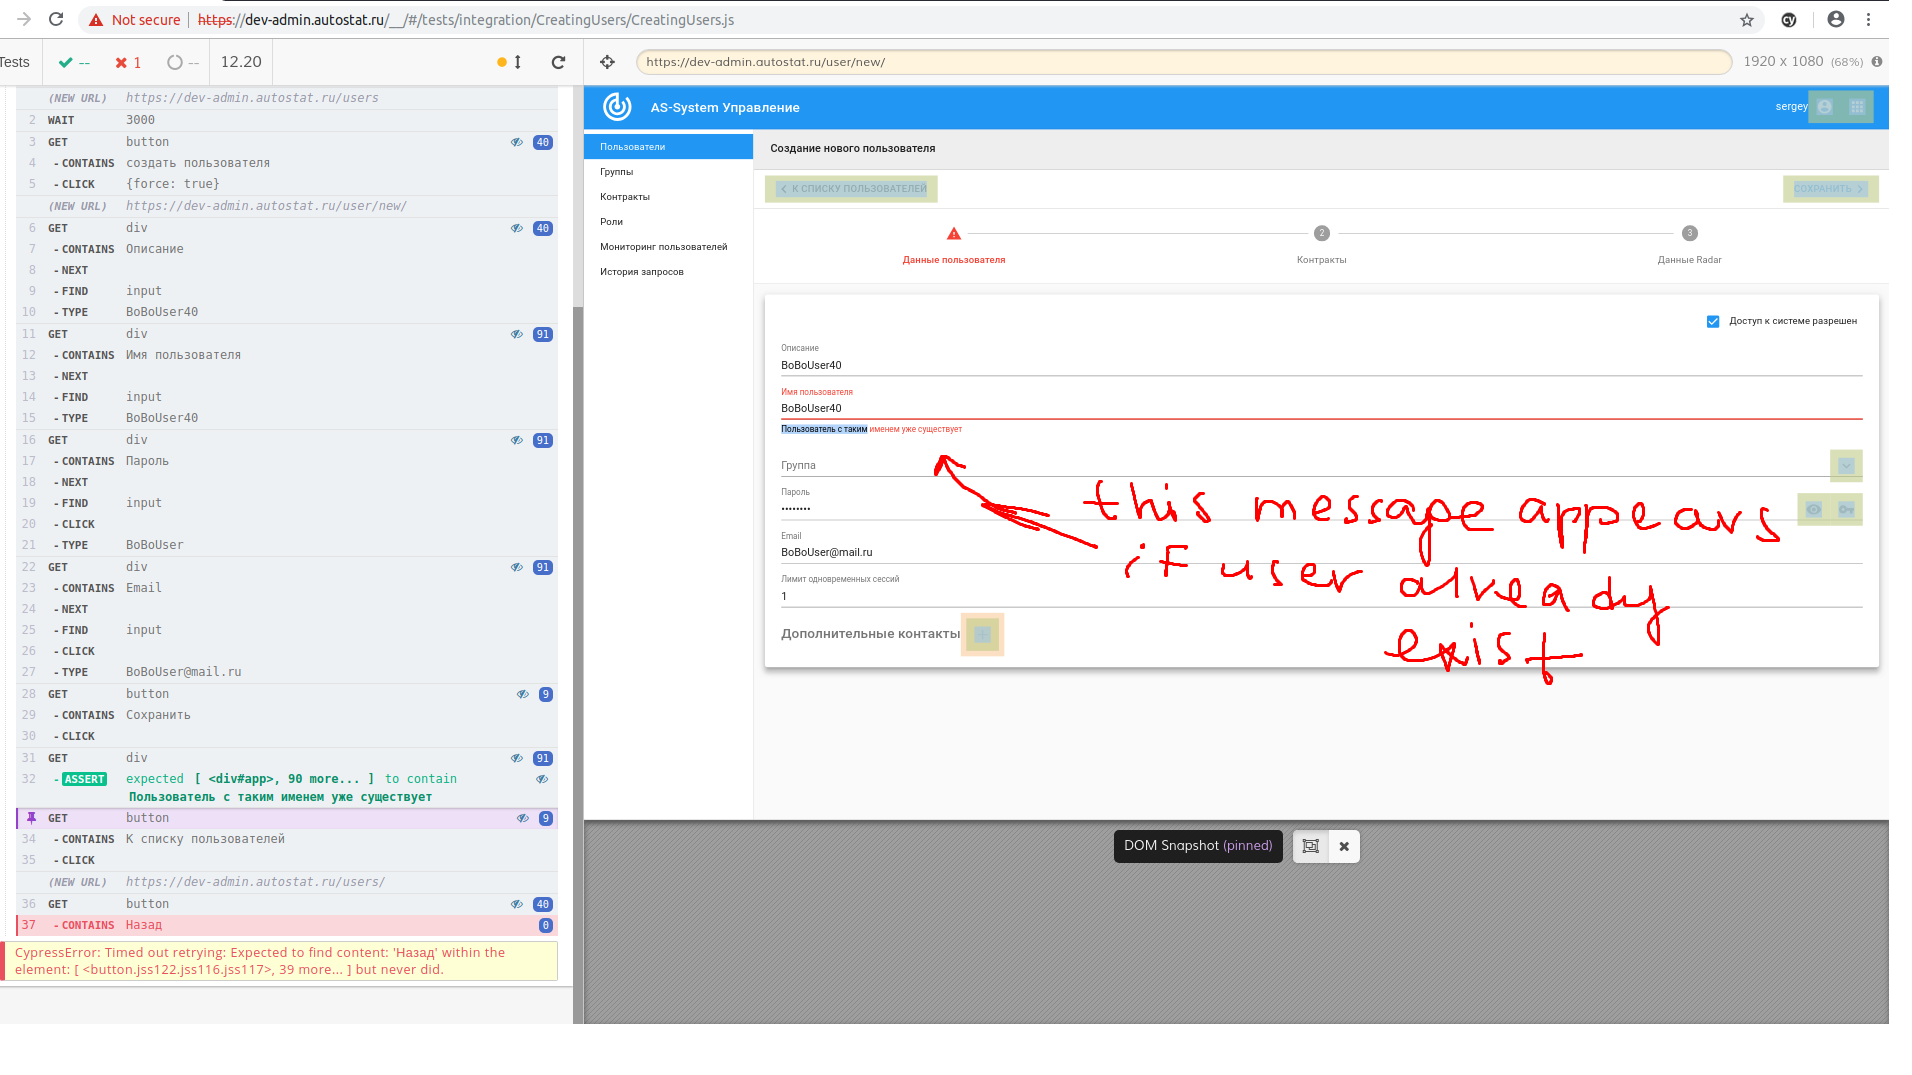The height and width of the screenshot is (1075, 1912).
Task: Click the Сохранить button
Action: (1830, 189)
